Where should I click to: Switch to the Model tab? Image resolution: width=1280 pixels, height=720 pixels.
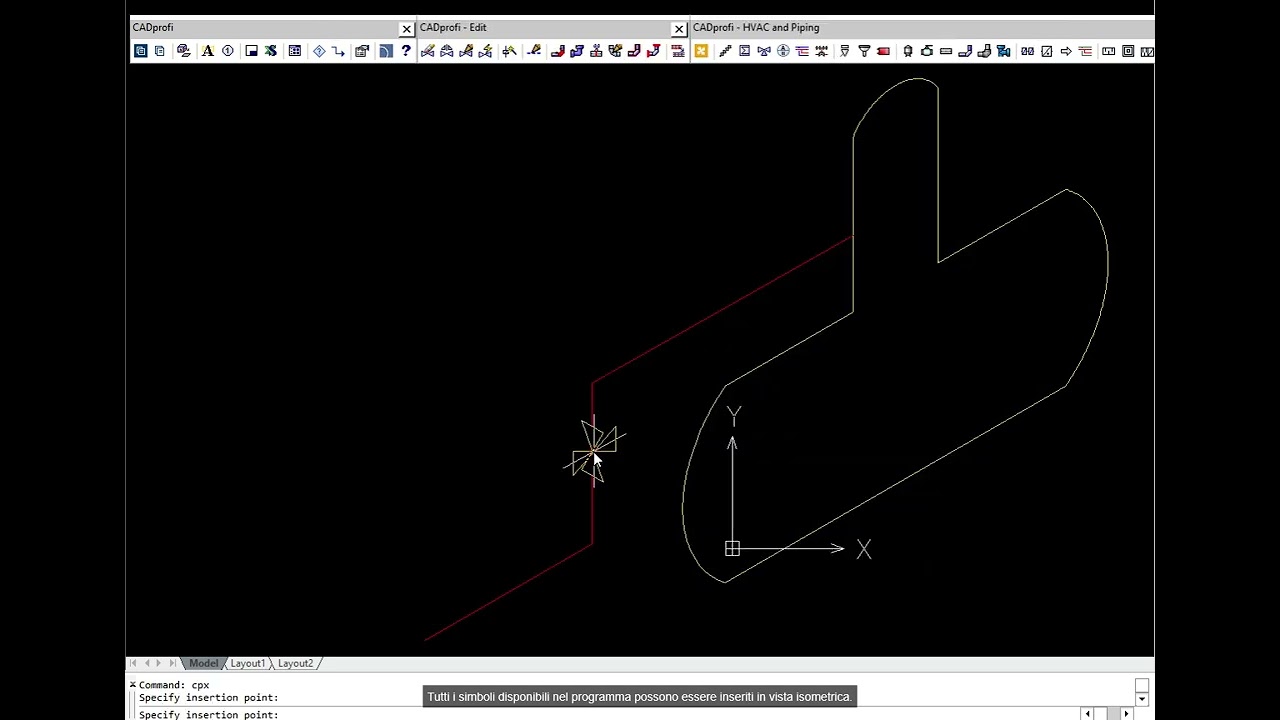[x=203, y=663]
